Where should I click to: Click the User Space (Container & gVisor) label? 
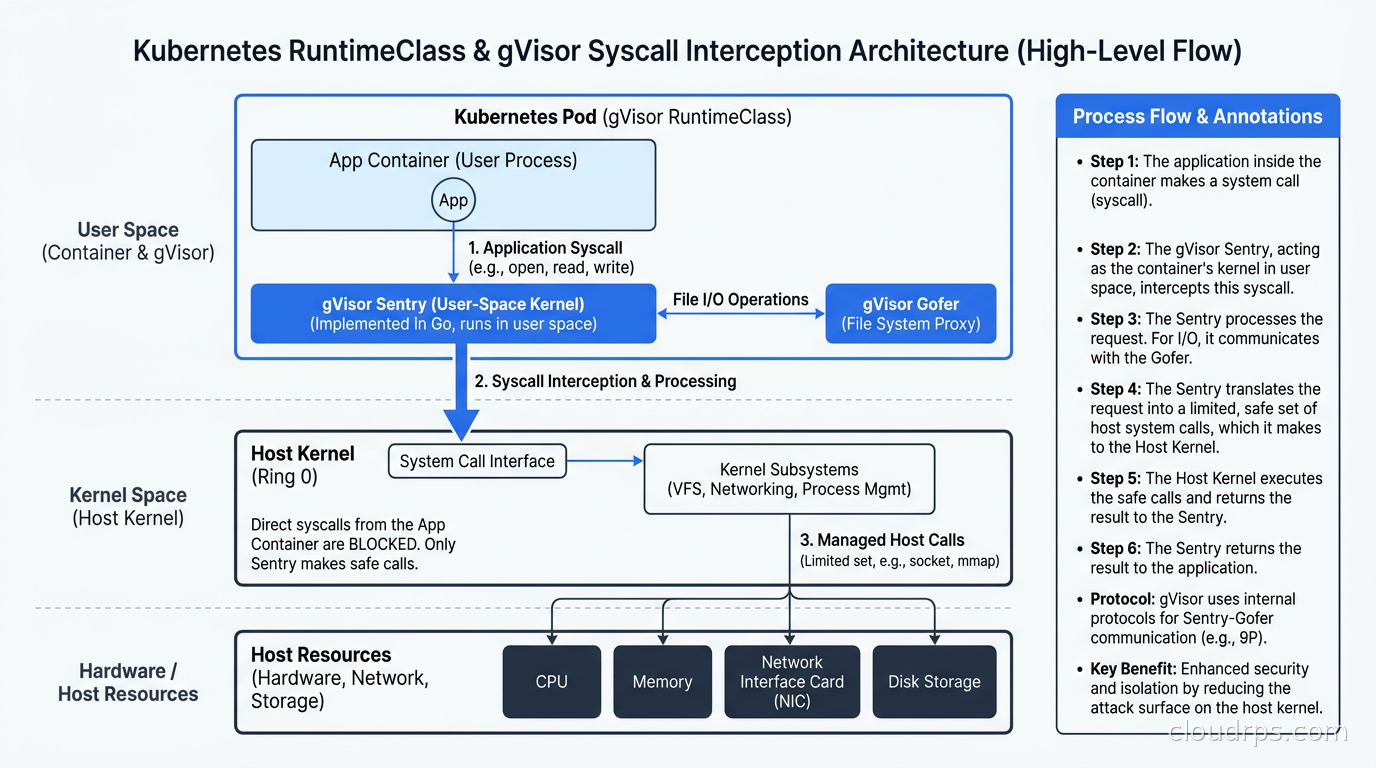(x=128, y=241)
